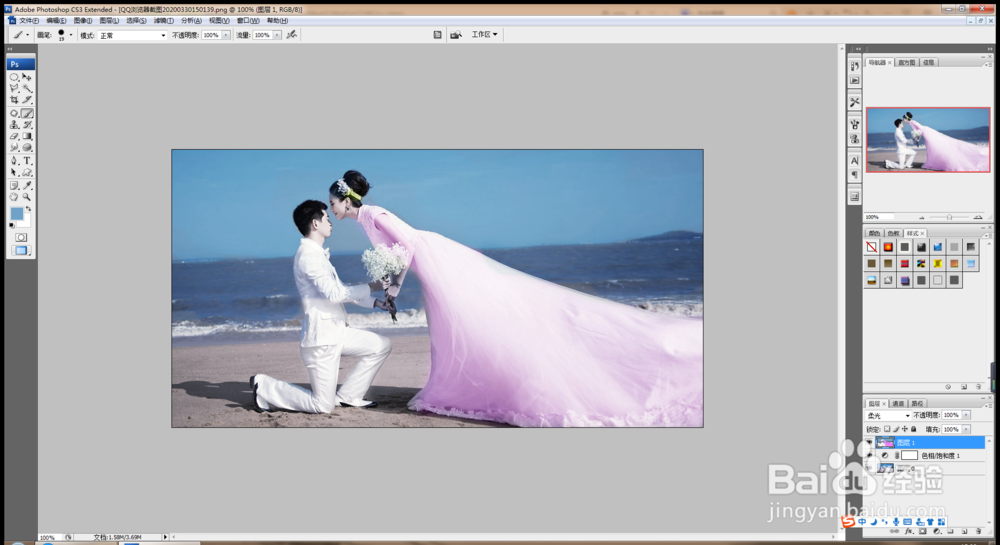Select the Pen tool
This screenshot has height=545, width=1000.
pos(14,161)
